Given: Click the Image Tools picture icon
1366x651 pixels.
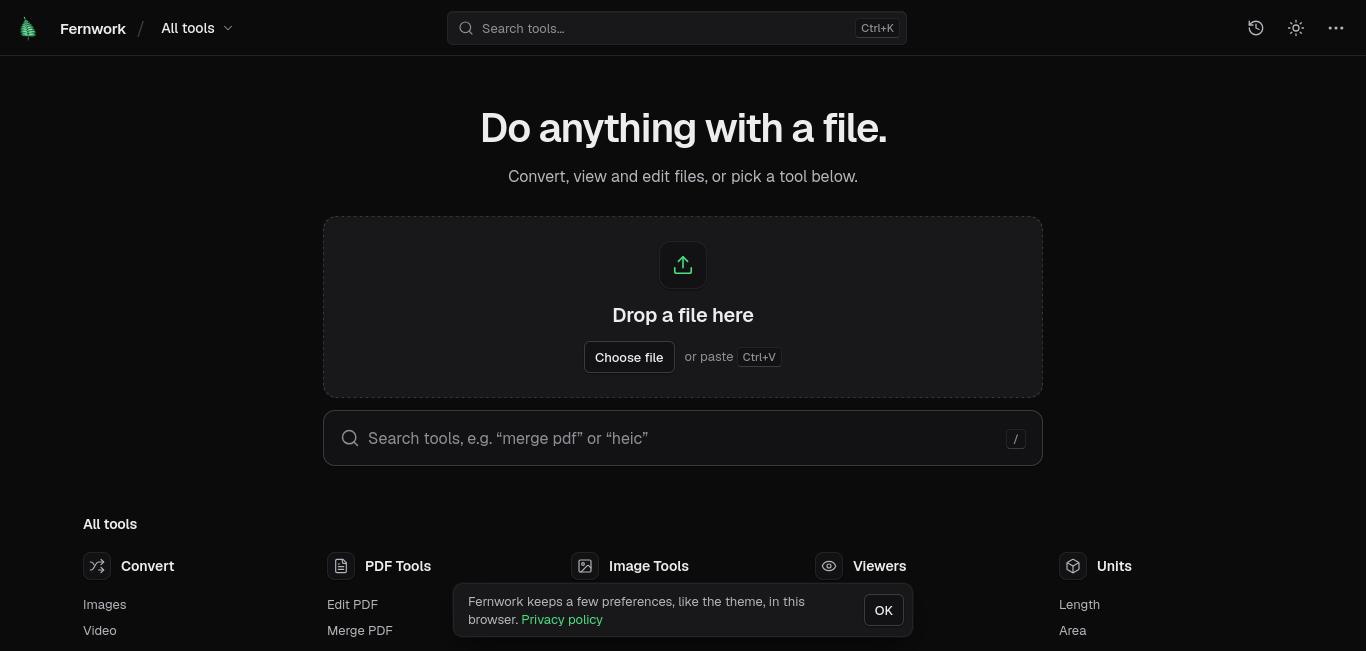Looking at the screenshot, I should click(585, 566).
